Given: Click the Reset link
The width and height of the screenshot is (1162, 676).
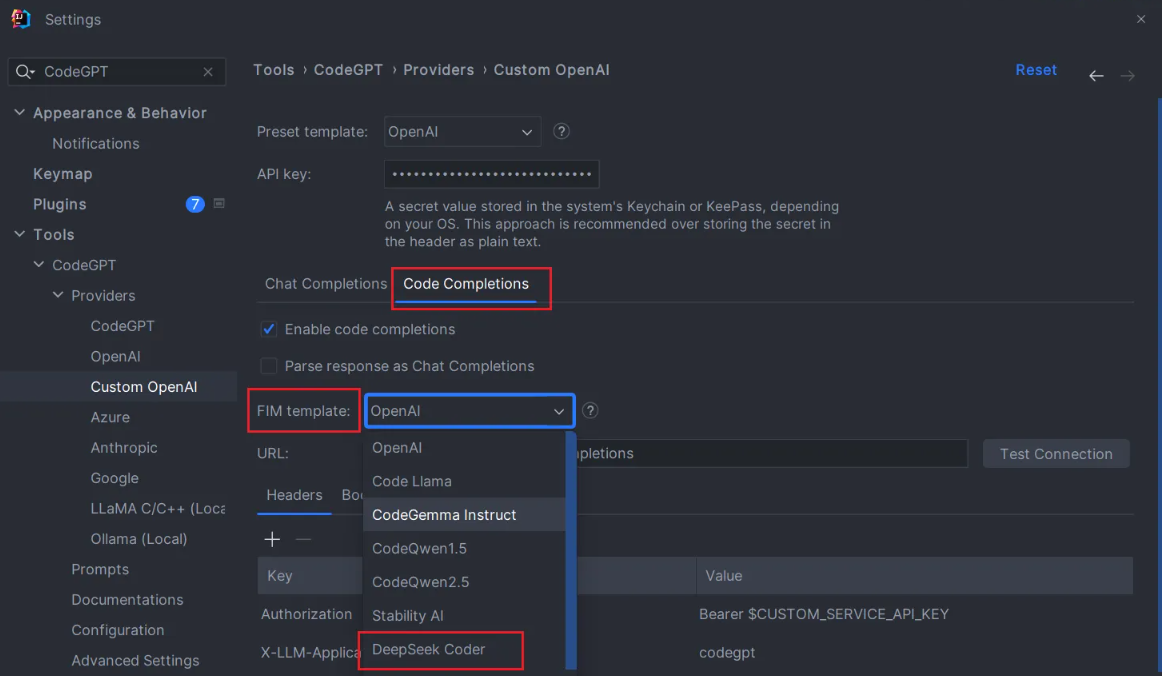Looking at the screenshot, I should coord(1036,70).
